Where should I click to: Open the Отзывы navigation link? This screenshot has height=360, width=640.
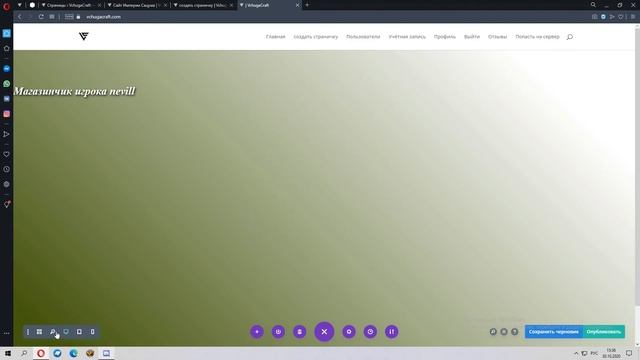point(498,37)
